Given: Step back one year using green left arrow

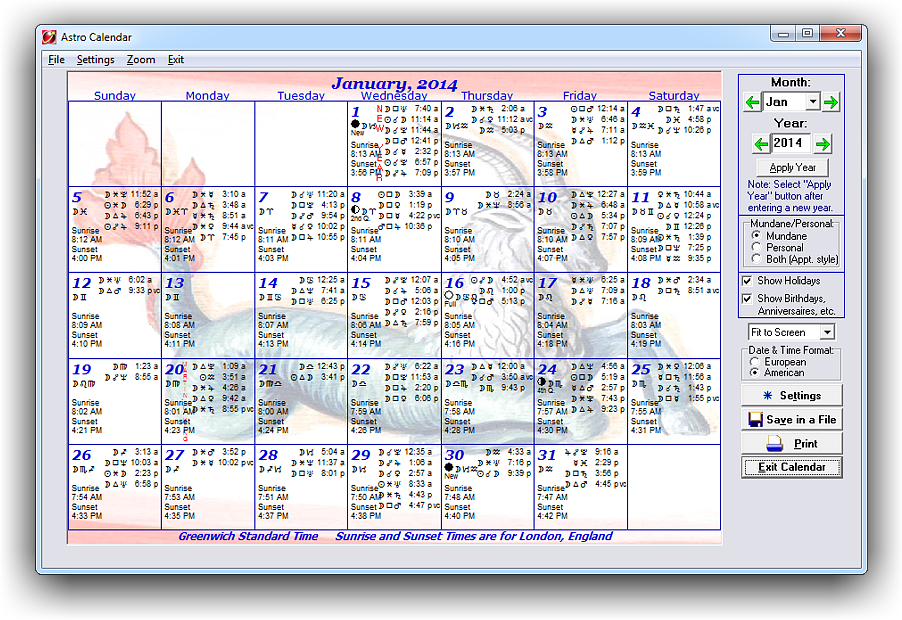Looking at the screenshot, I should [x=760, y=144].
